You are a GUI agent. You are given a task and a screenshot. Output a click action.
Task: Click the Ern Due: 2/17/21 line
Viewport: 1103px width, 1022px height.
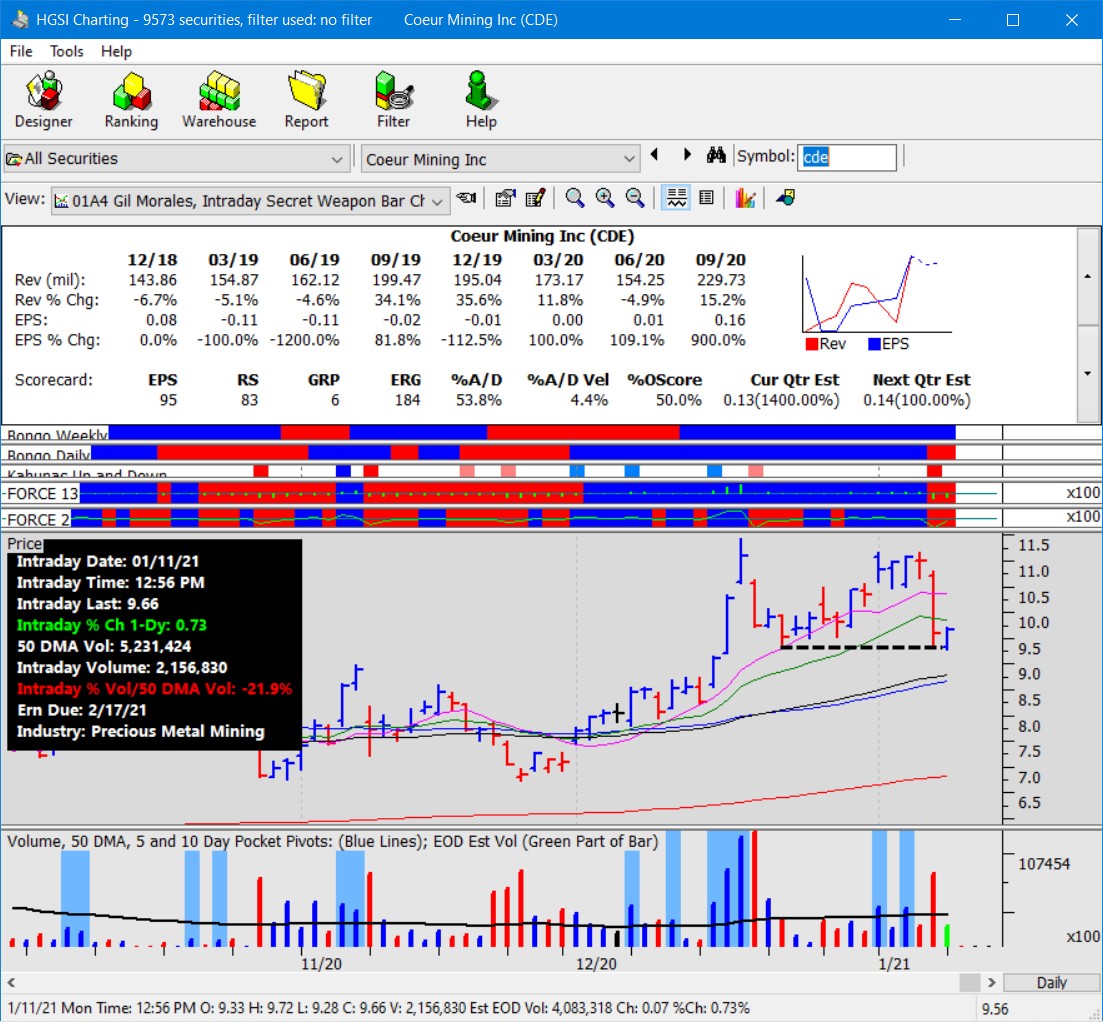[82, 710]
